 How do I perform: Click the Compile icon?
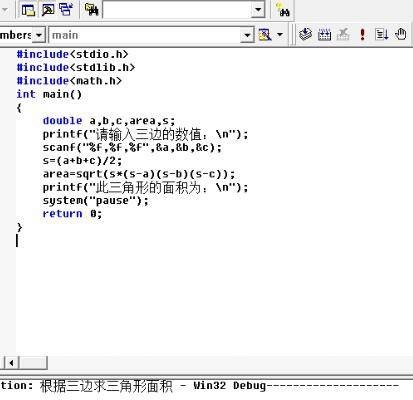pos(305,34)
